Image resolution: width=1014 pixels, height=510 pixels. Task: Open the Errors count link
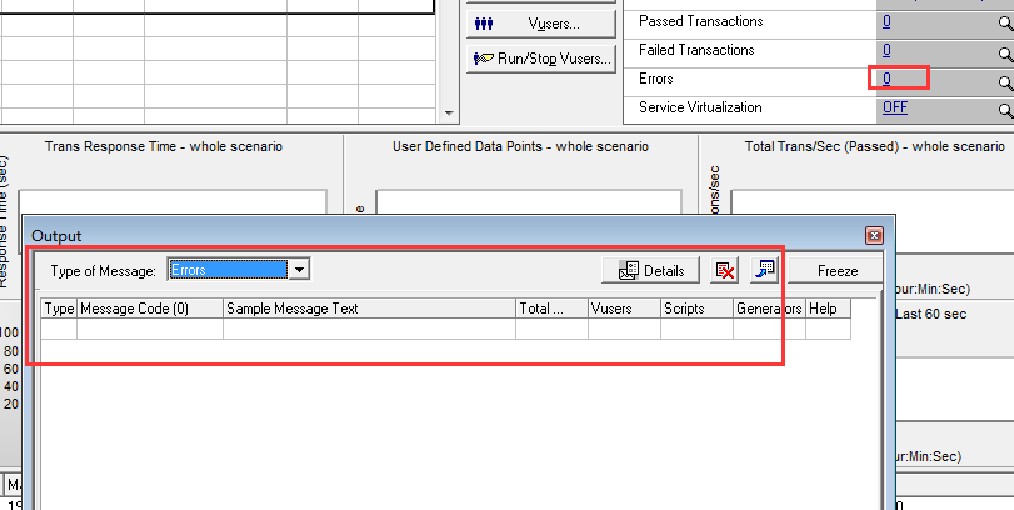click(887, 78)
